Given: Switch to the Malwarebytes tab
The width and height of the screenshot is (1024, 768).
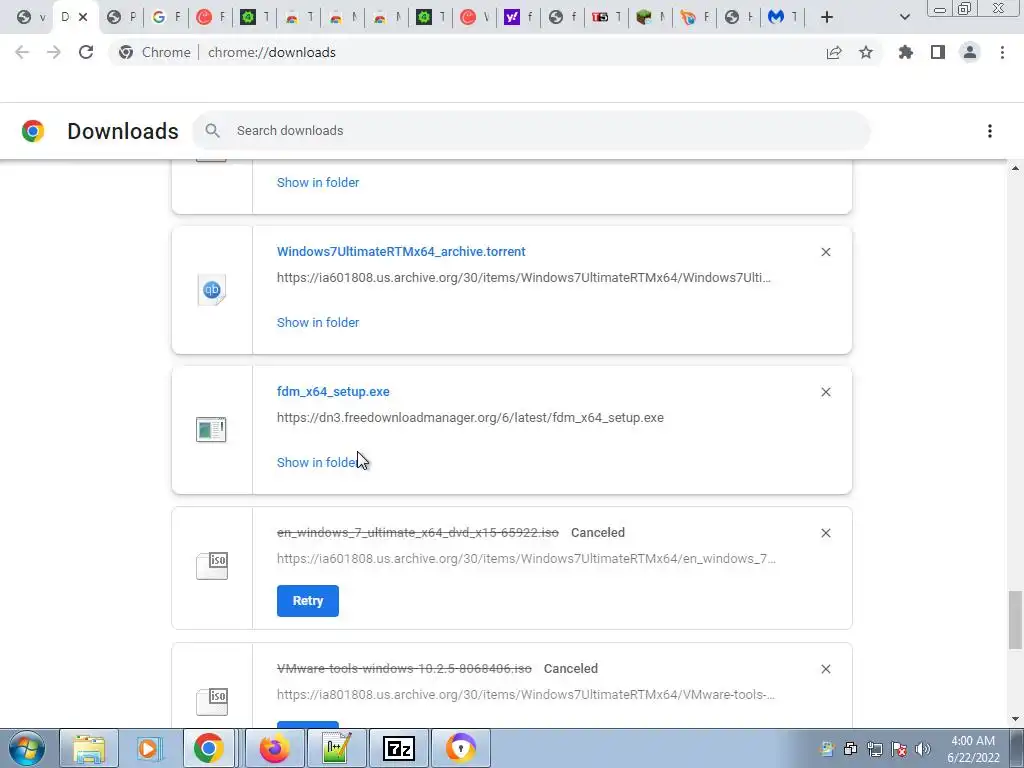Looking at the screenshot, I should 782,17.
